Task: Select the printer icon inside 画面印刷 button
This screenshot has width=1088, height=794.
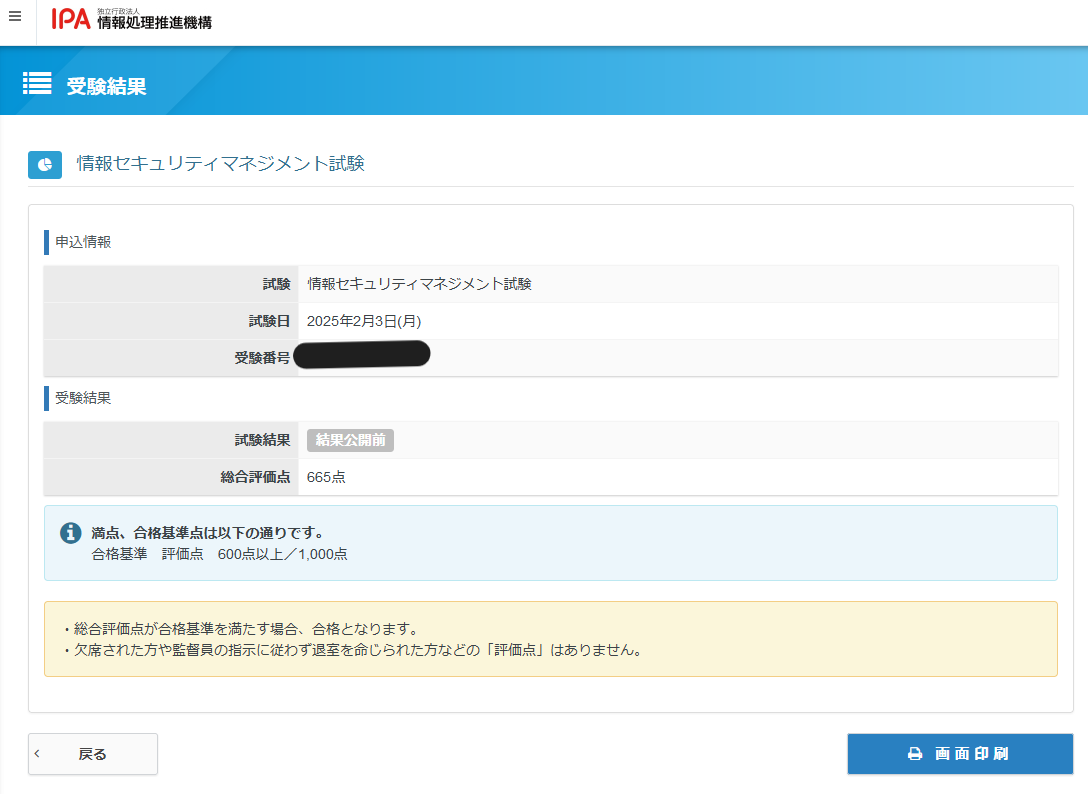Action: [x=915, y=754]
